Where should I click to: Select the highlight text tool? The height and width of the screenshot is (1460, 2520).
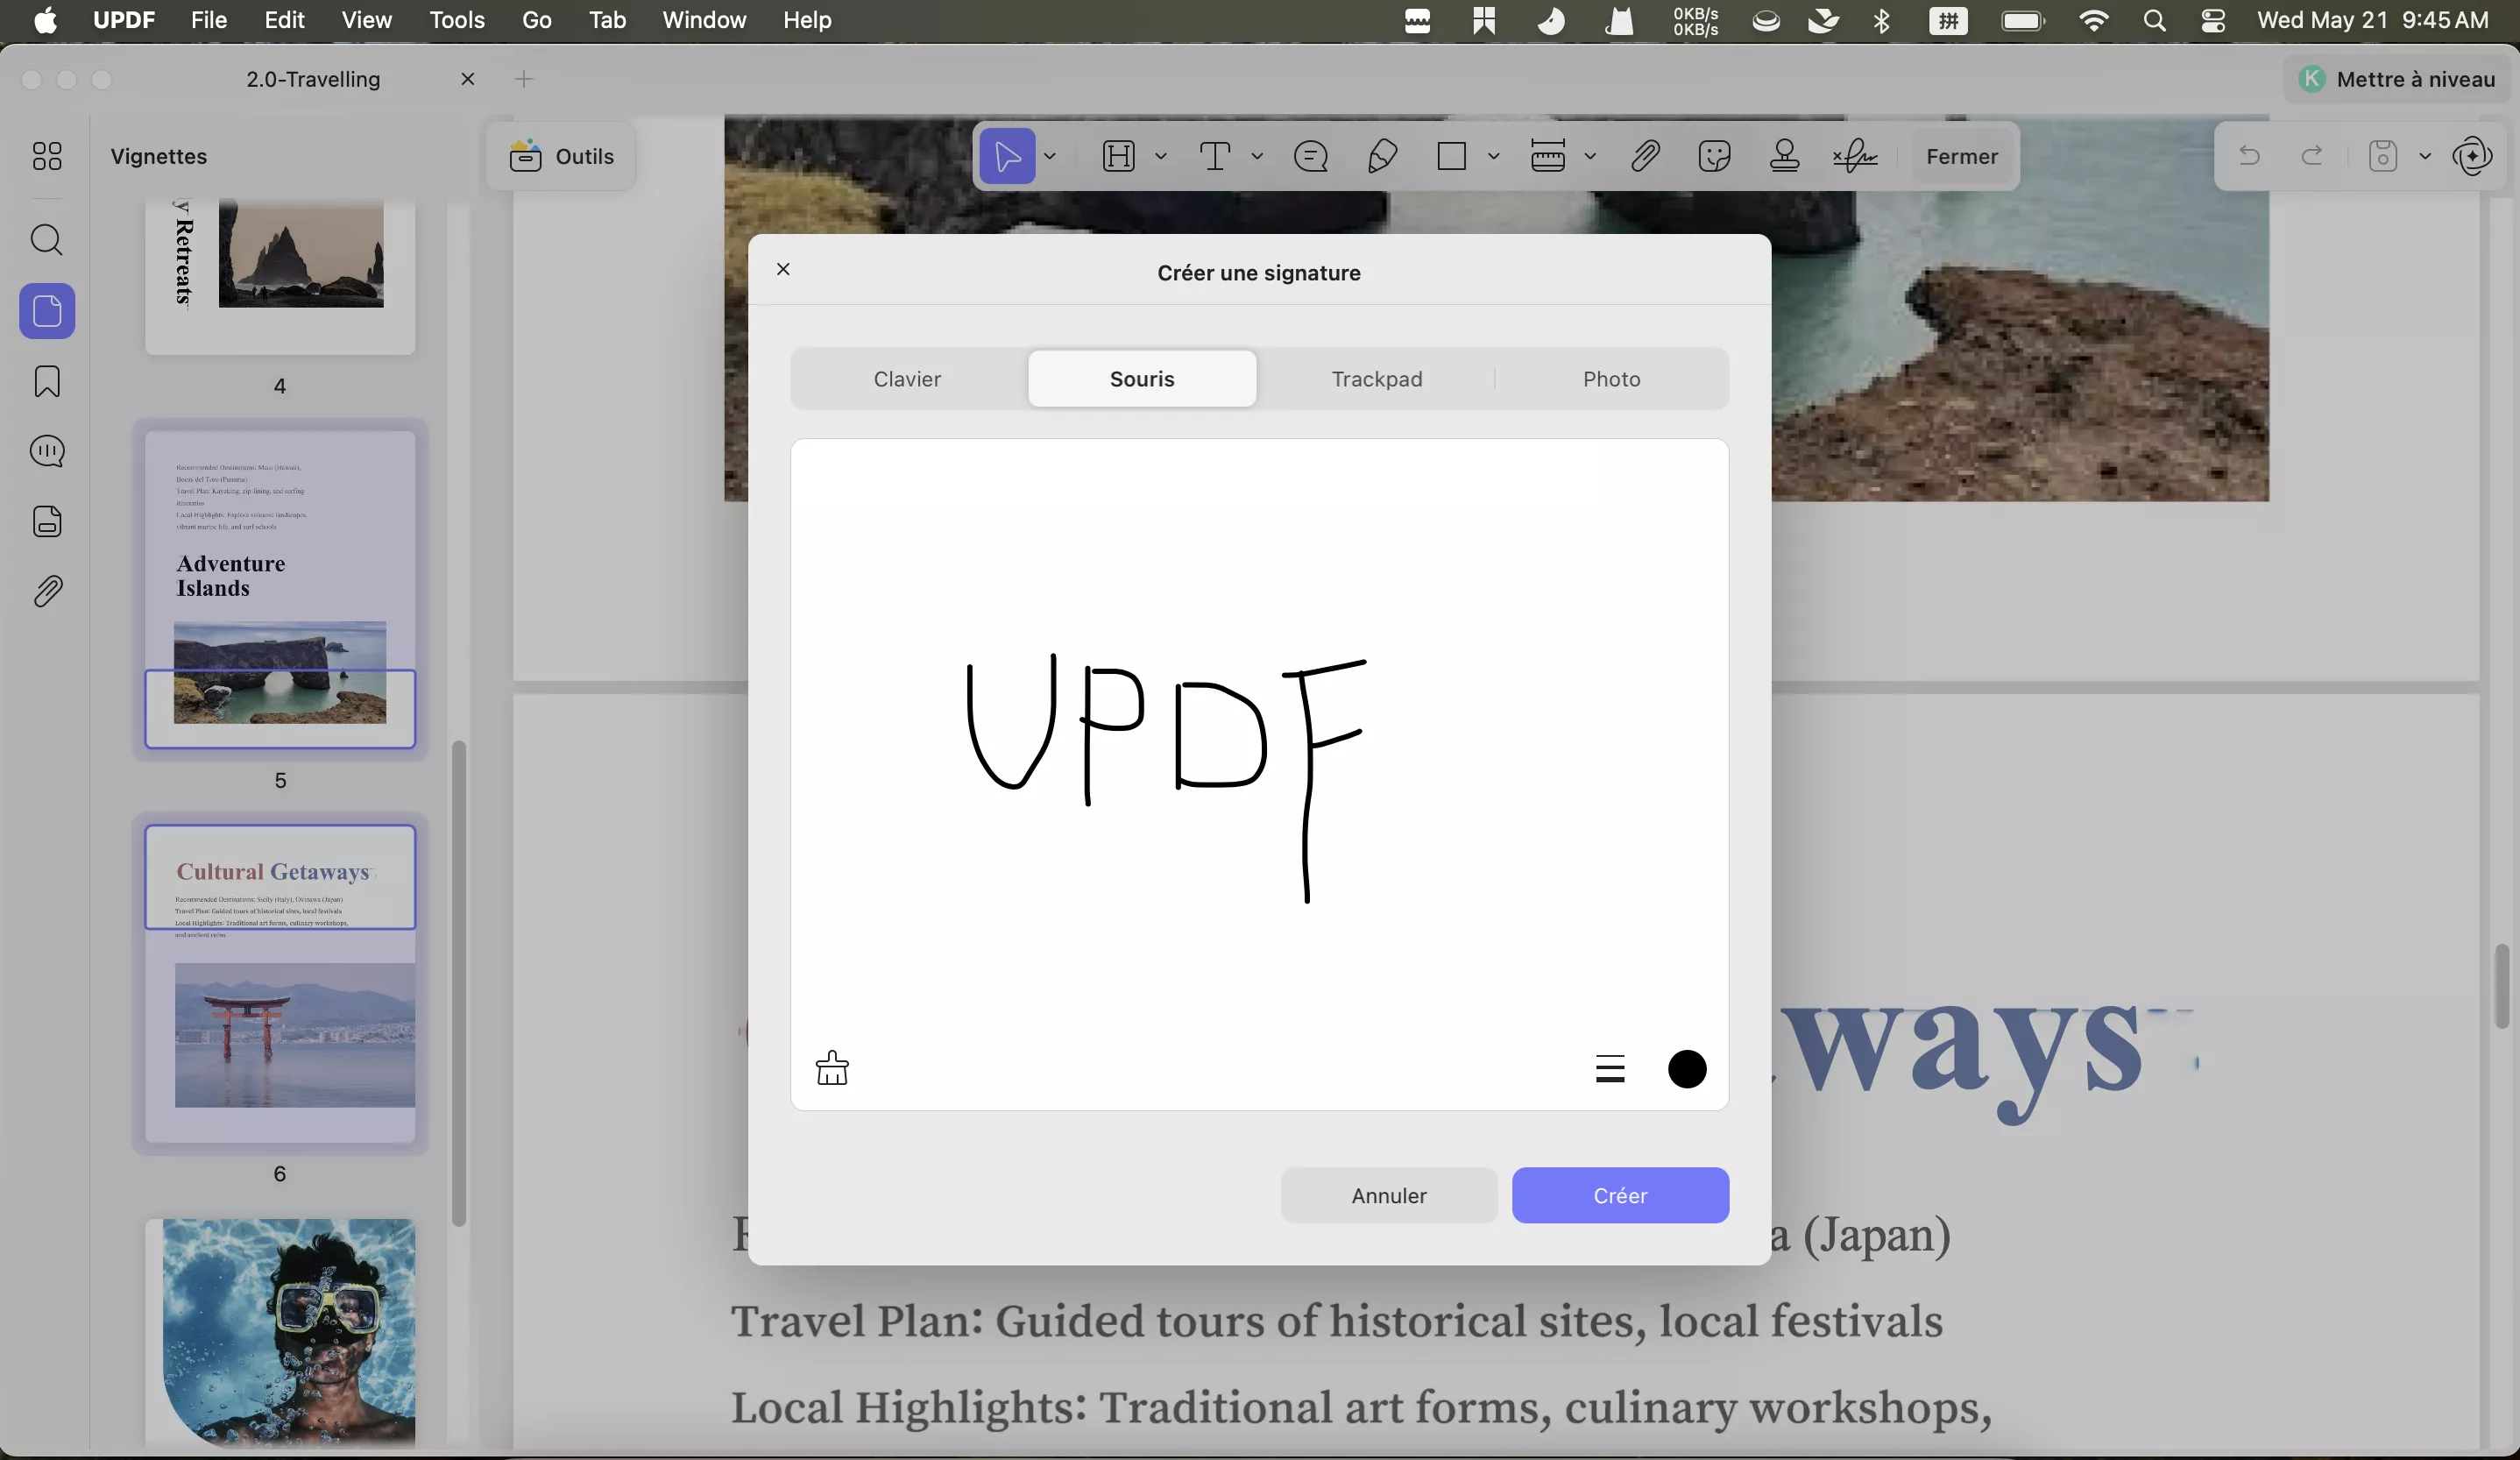[x=1118, y=156]
